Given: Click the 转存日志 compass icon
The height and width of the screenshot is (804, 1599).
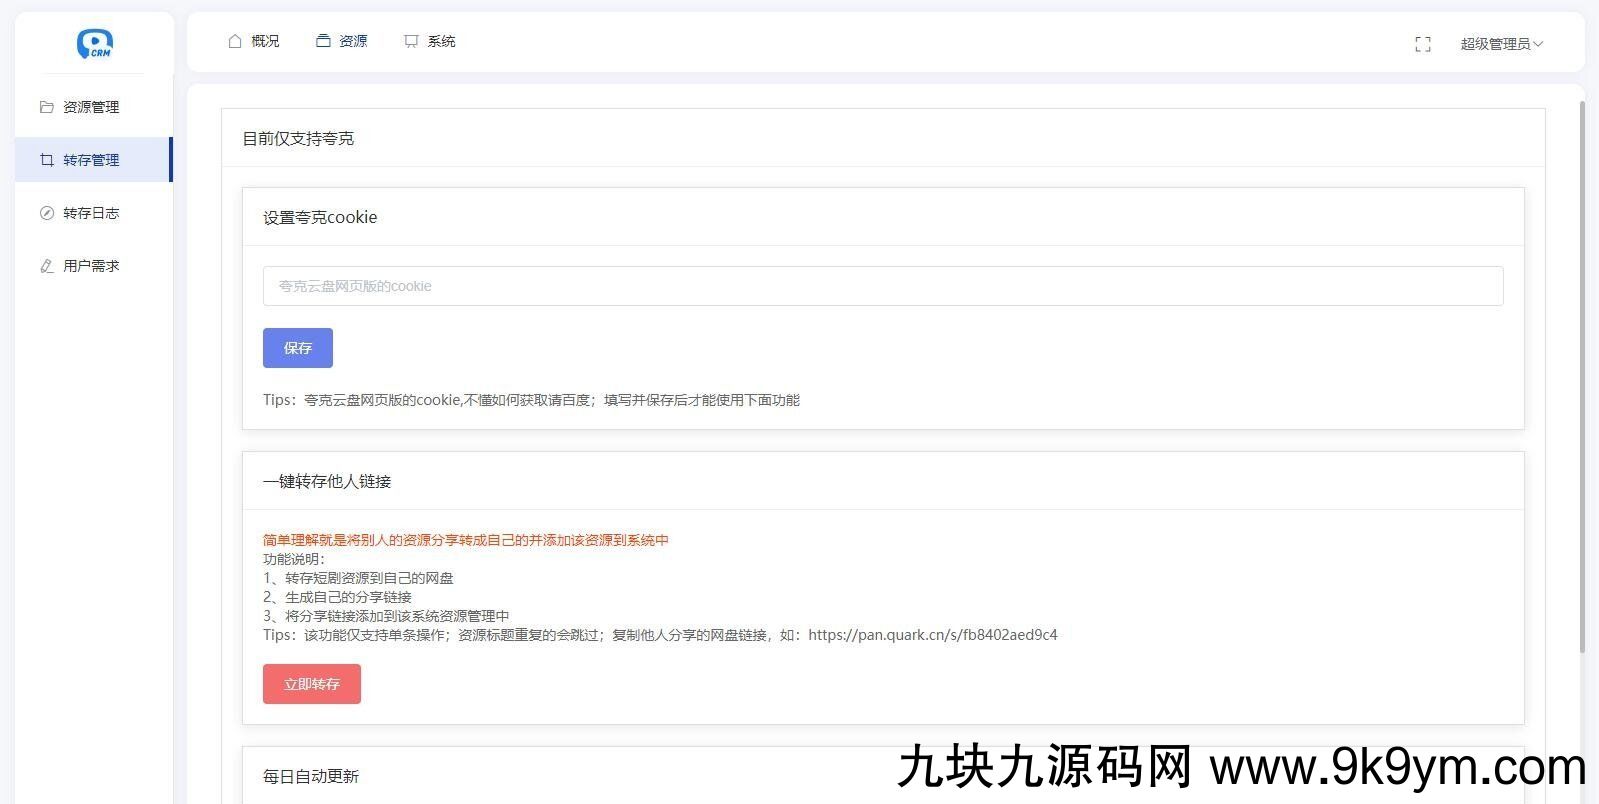Looking at the screenshot, I should click(x=46, y=213).
